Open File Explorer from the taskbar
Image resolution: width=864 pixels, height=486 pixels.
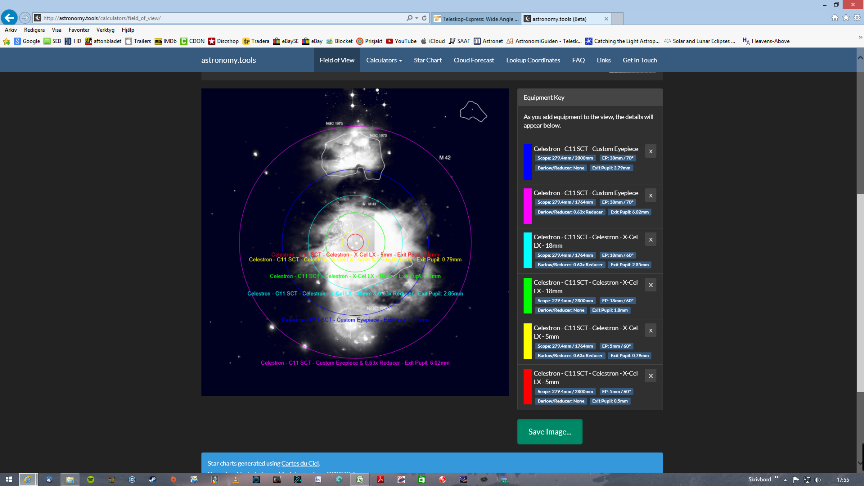[69, 479]
